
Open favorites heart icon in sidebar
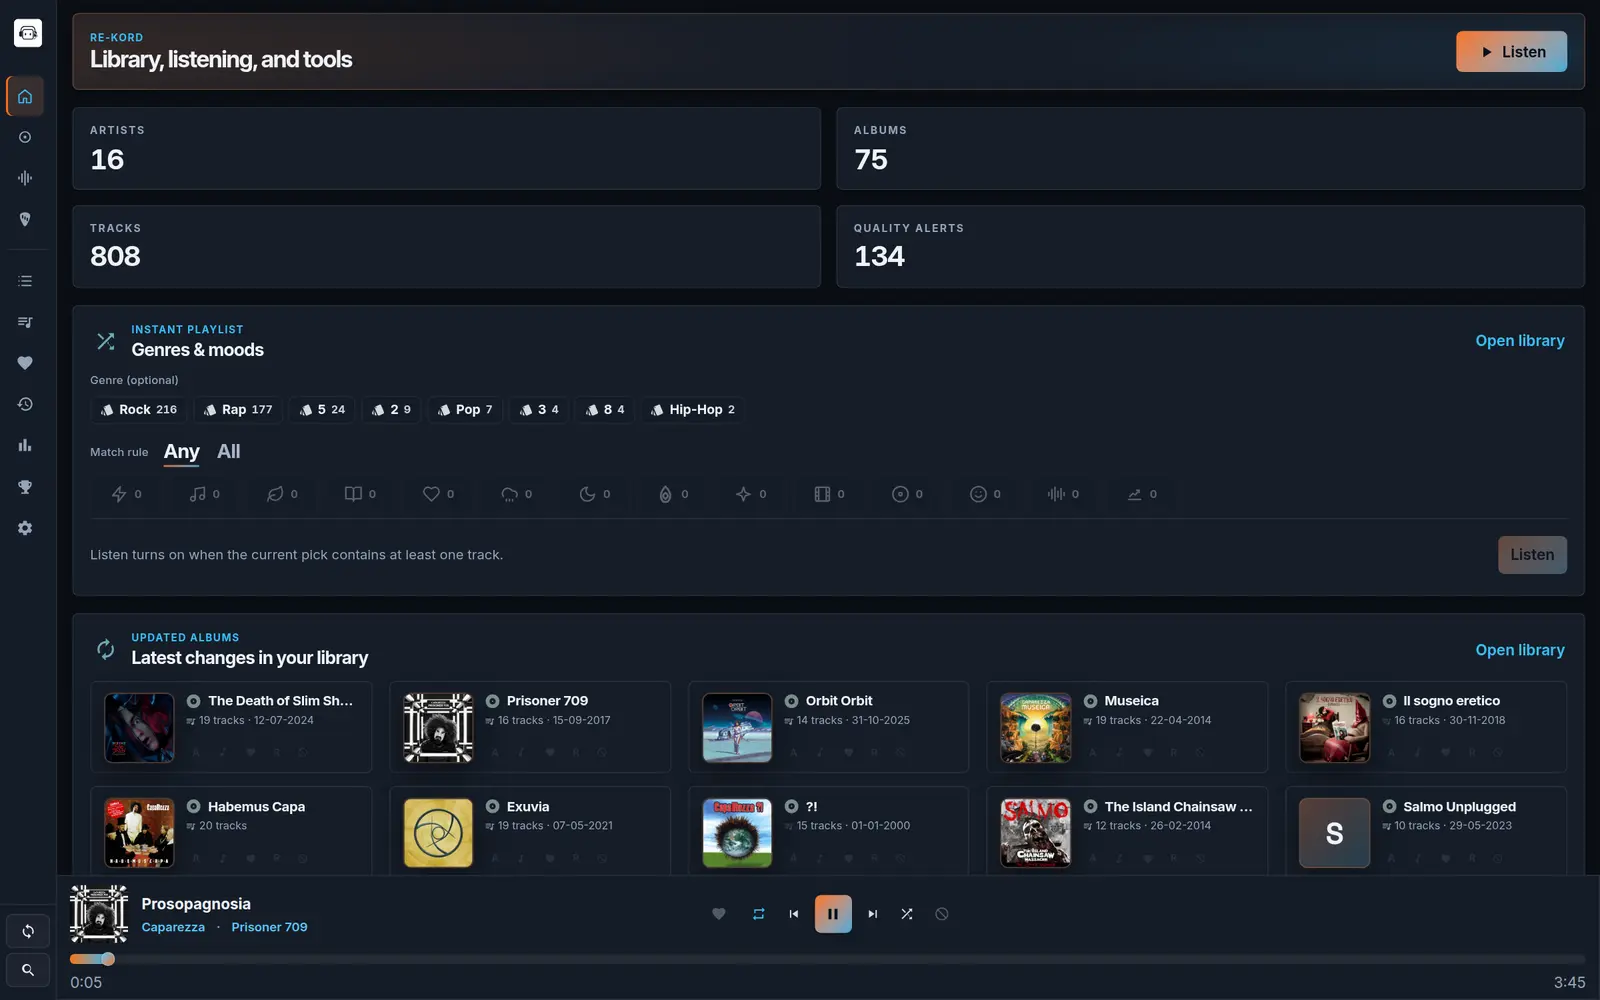(25, 363)
